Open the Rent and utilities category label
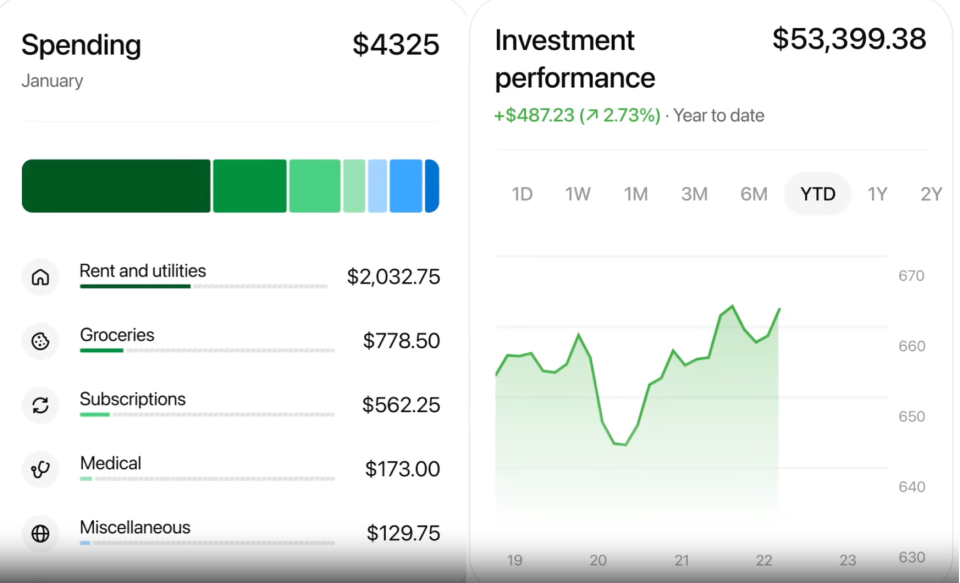Image resolution: width=960 pixels, height=583 pixels. (x=143, y=271)
